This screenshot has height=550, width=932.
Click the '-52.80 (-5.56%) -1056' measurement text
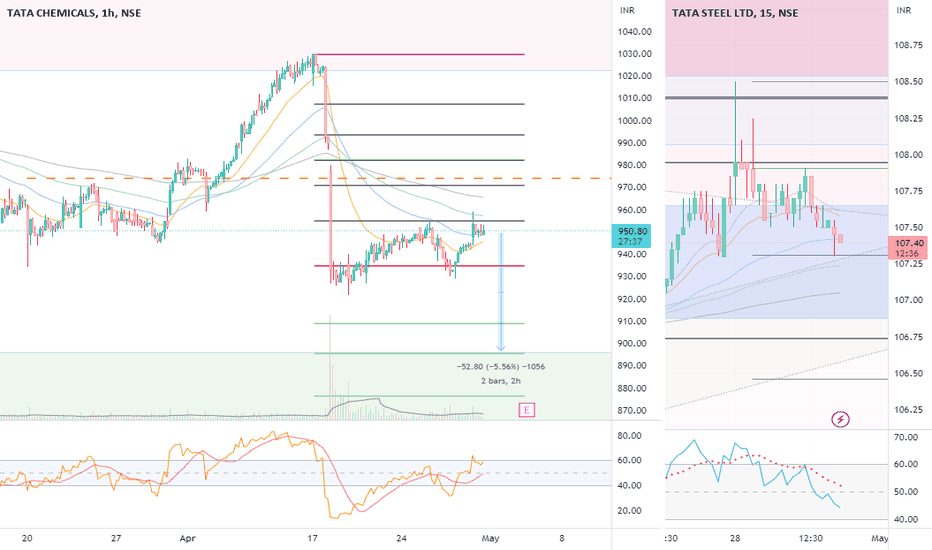coord(501,367)
